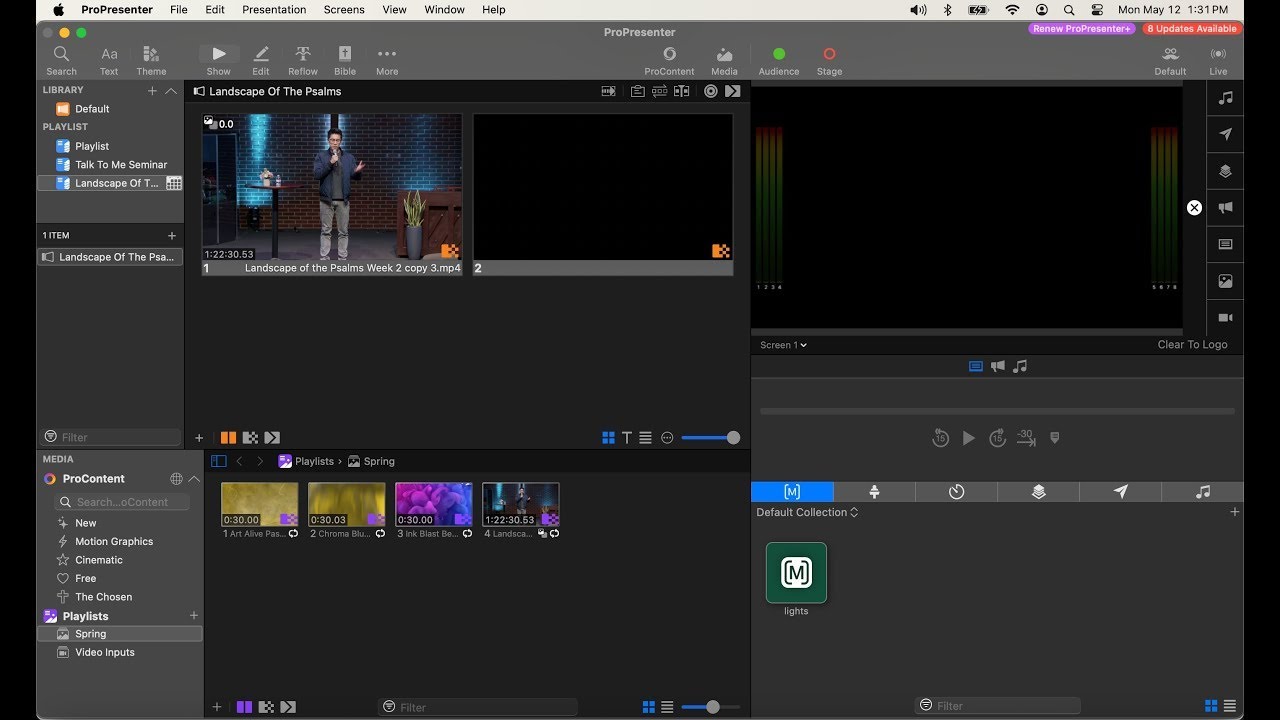1280x720 pixels.
Task: Open the Presentation menu
Action: (x=274, y=10)
